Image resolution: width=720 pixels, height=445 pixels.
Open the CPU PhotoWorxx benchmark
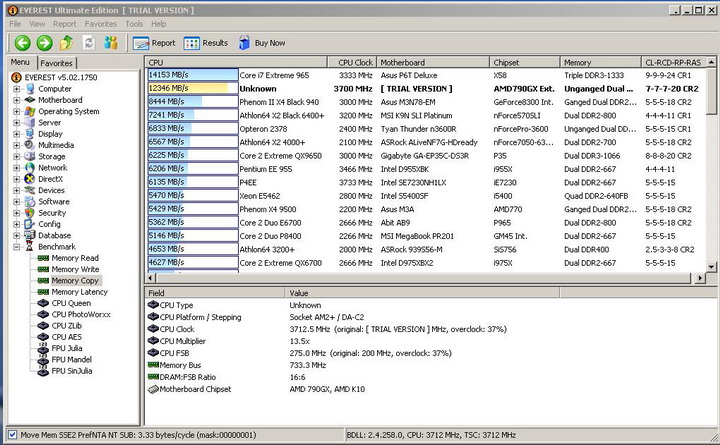81,315
